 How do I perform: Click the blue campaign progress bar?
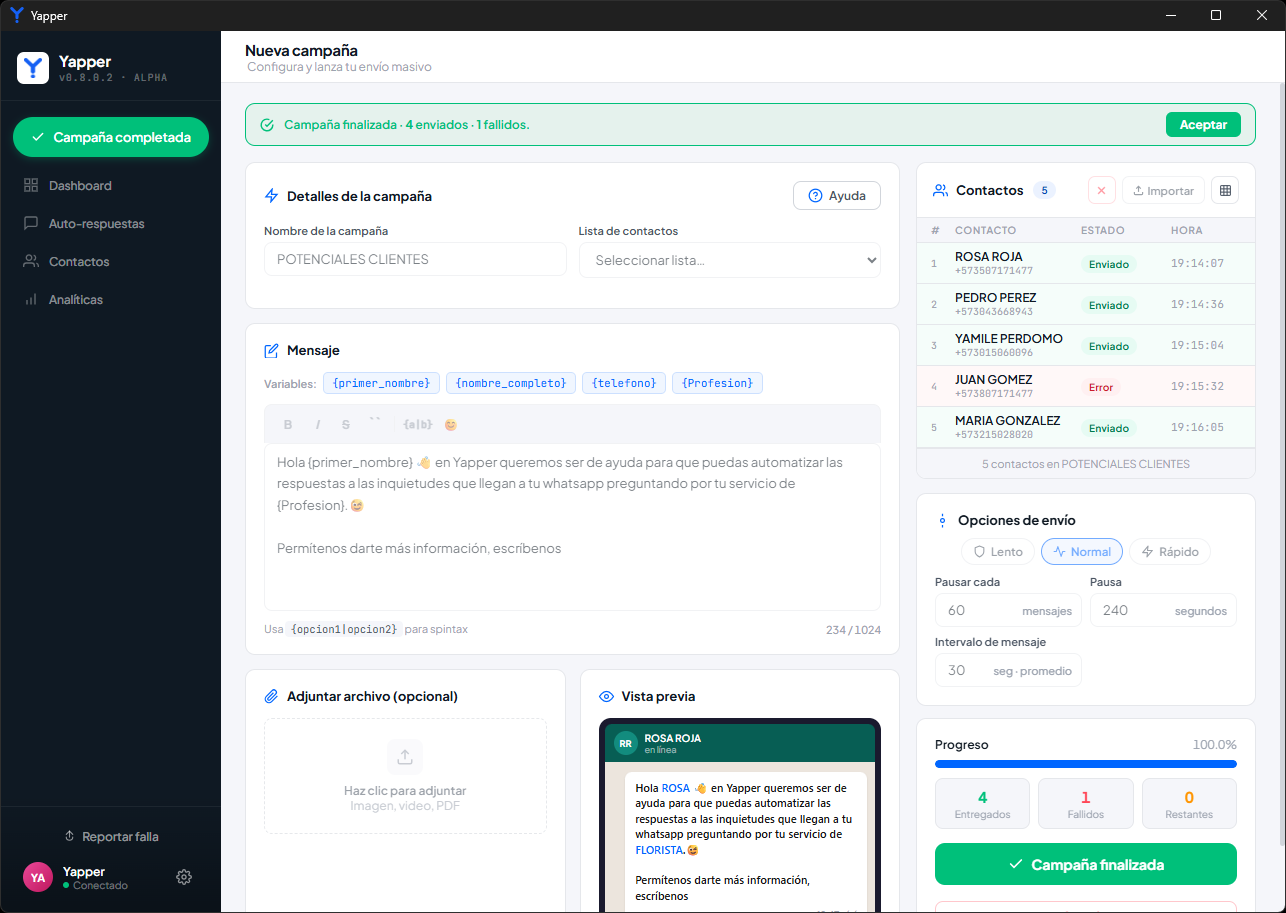(1085, 764)
